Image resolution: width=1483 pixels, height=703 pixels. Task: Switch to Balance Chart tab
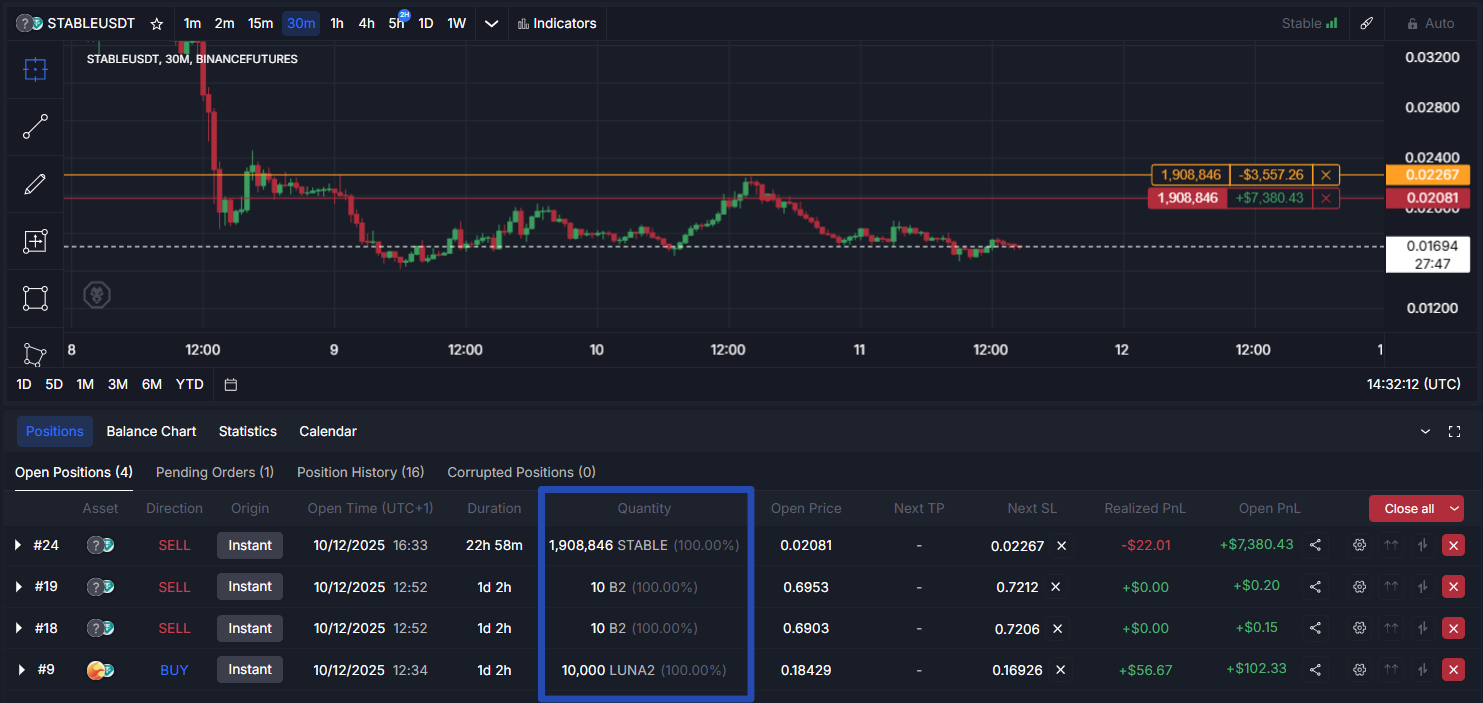[151, 431]
